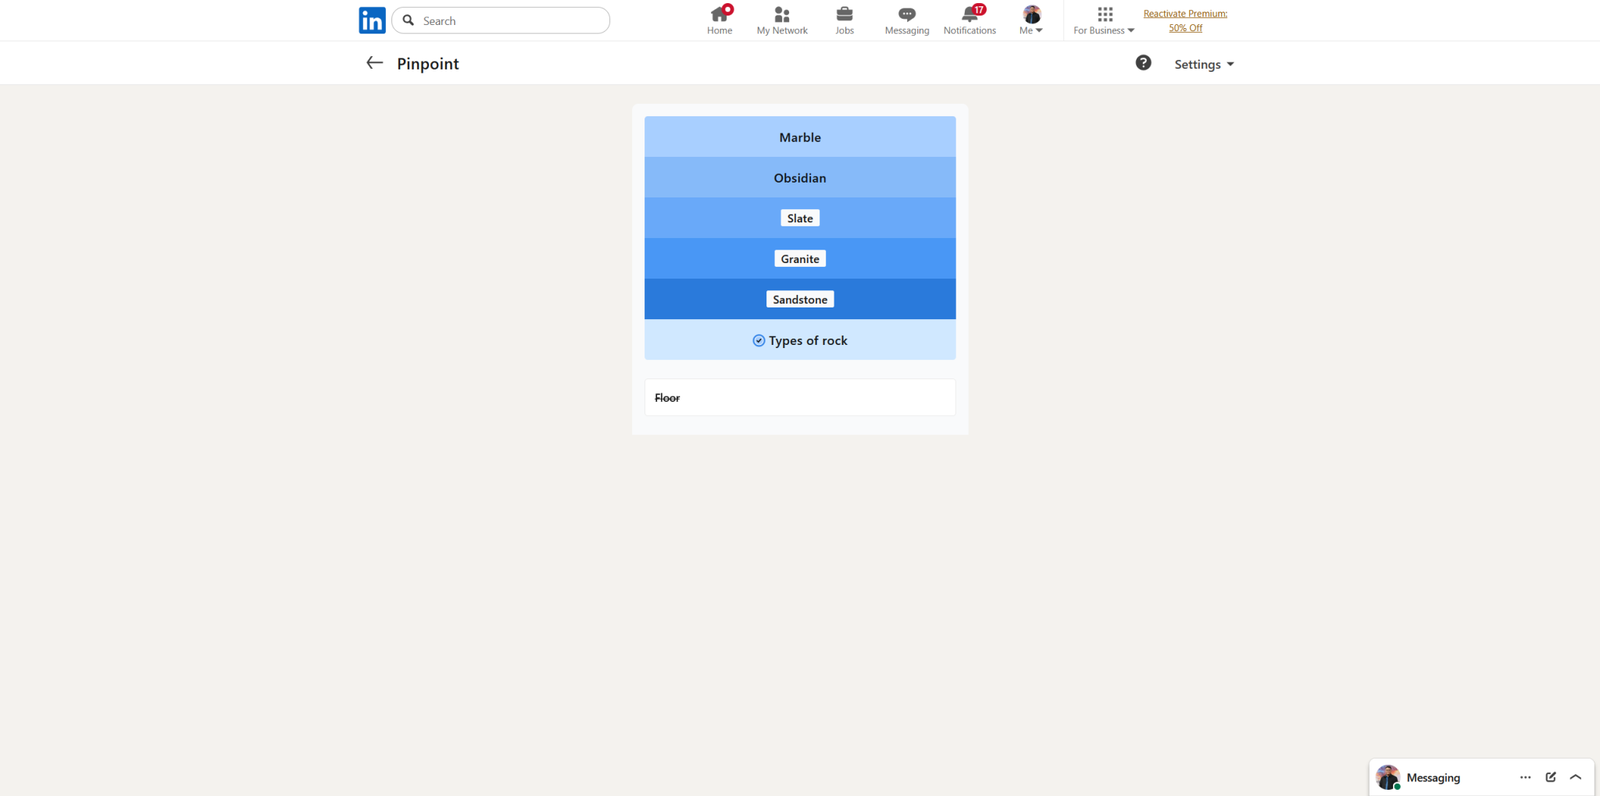
Task: Open Messaging options three-dot menu
Action: [x=1525, y=777]
